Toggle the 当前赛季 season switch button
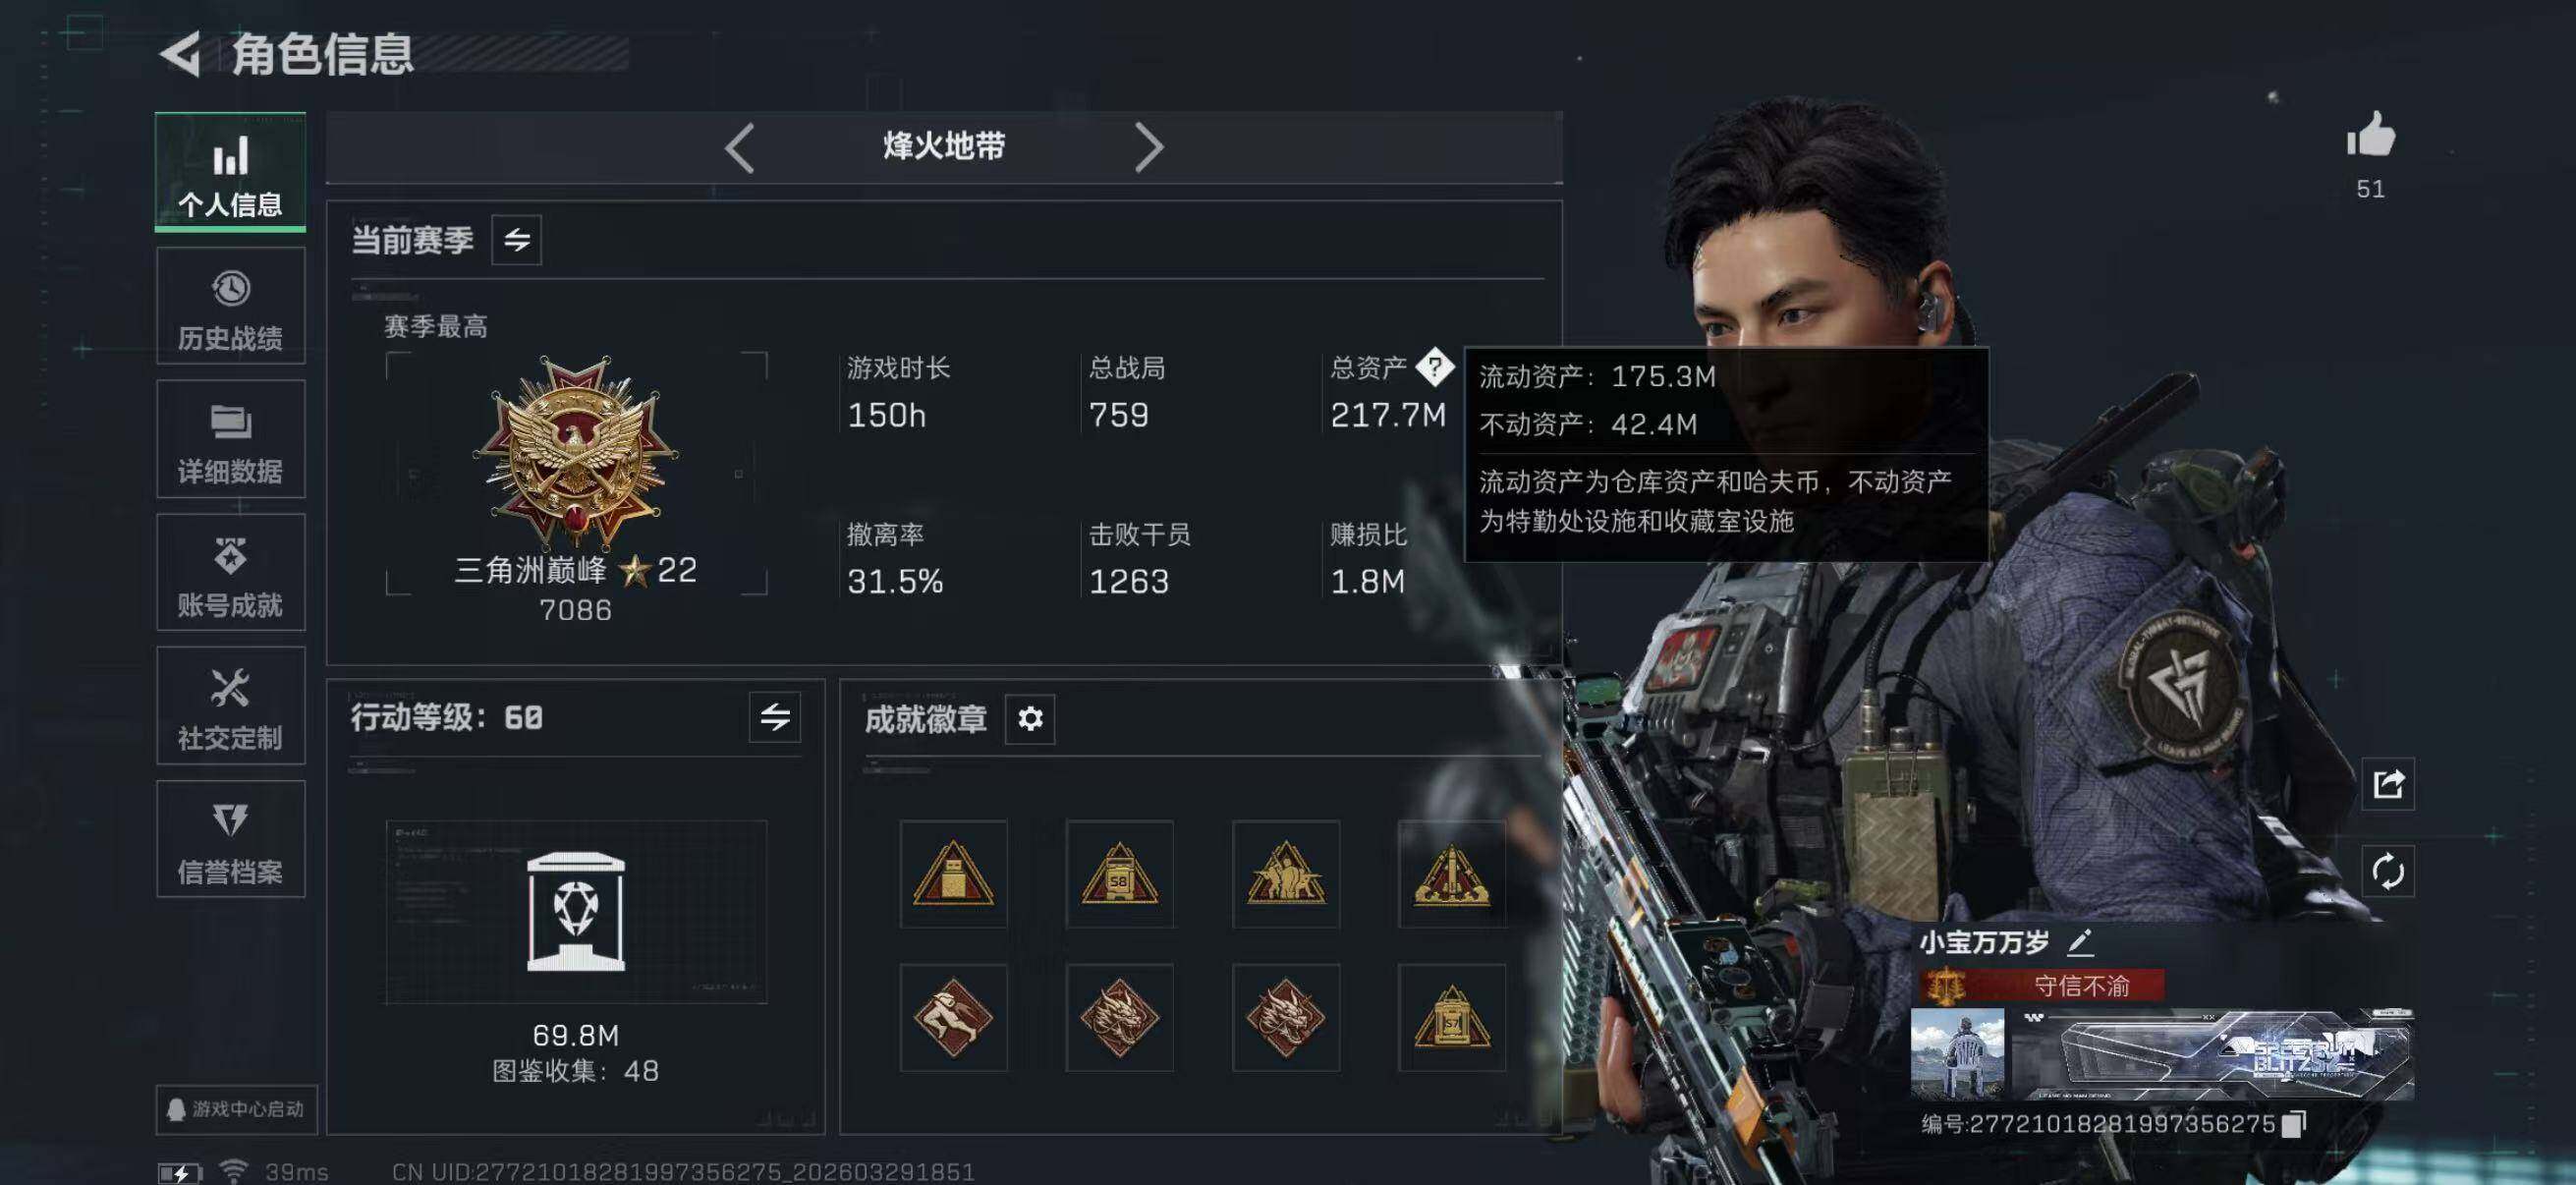The height and width of the screenshot is (1185, 2576). 516,240
